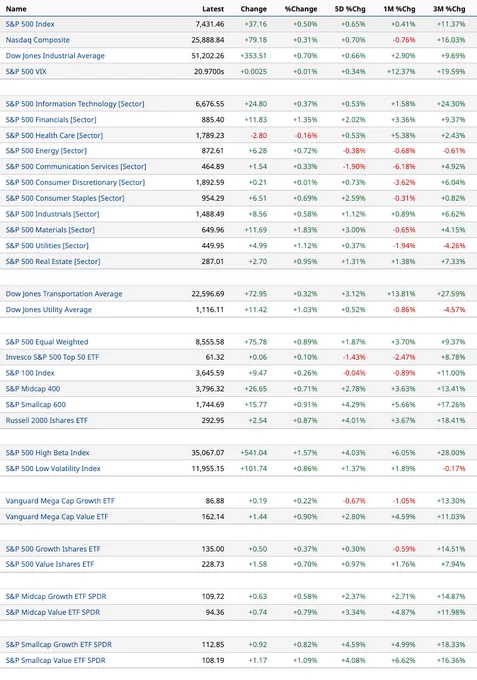
Task: Open S&P 500 Low Volatility Index
Action: (x=53, y=469)
